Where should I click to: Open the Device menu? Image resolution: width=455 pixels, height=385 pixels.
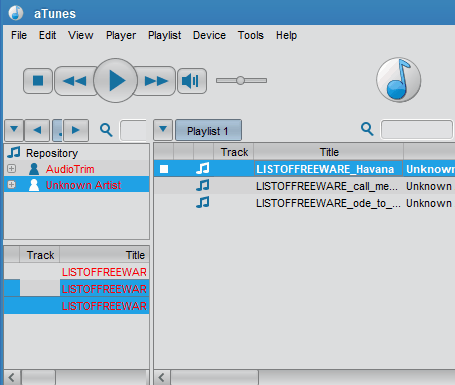tap(209, 35)
